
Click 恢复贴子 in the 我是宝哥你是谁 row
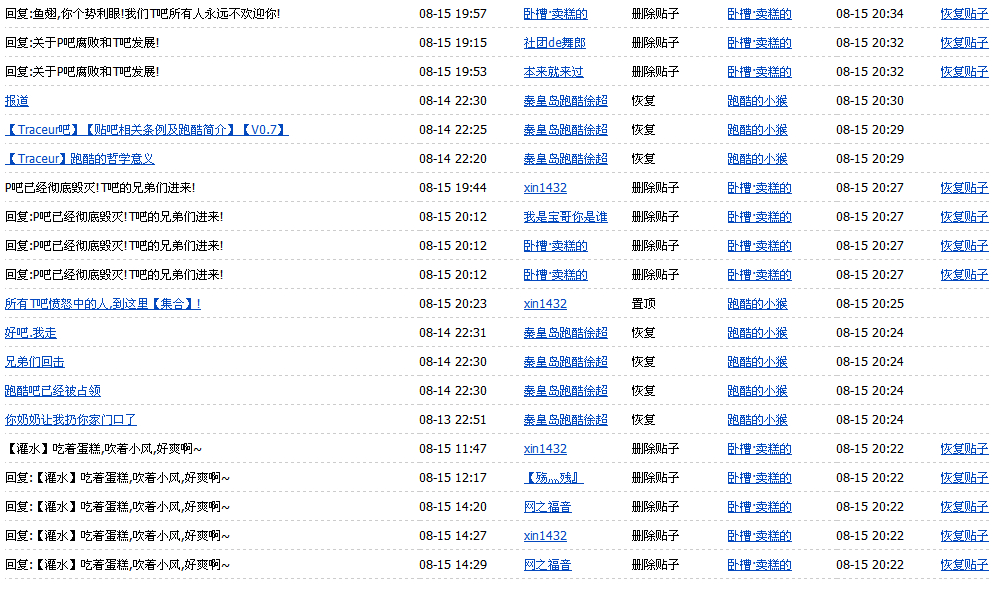point(964,217)
